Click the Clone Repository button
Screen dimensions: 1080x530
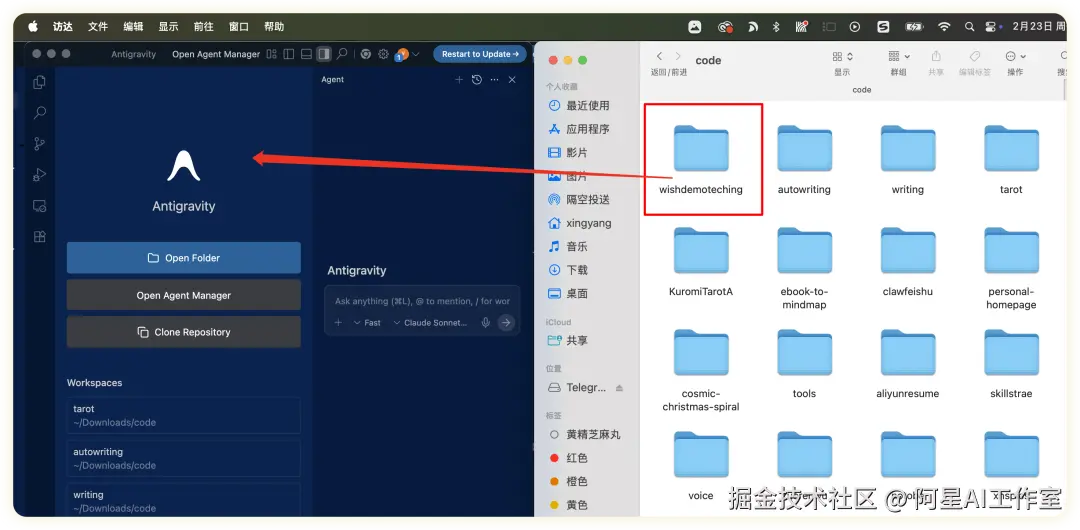pyautogui.click(x=184, y=332)
